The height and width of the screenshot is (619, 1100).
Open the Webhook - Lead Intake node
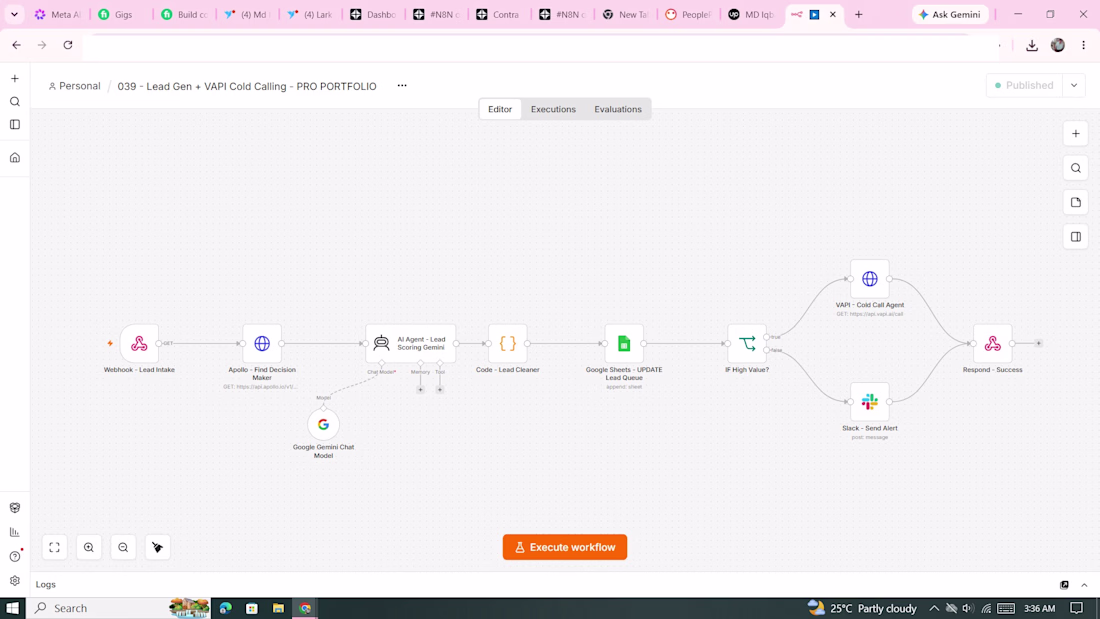tap(139, 343)
